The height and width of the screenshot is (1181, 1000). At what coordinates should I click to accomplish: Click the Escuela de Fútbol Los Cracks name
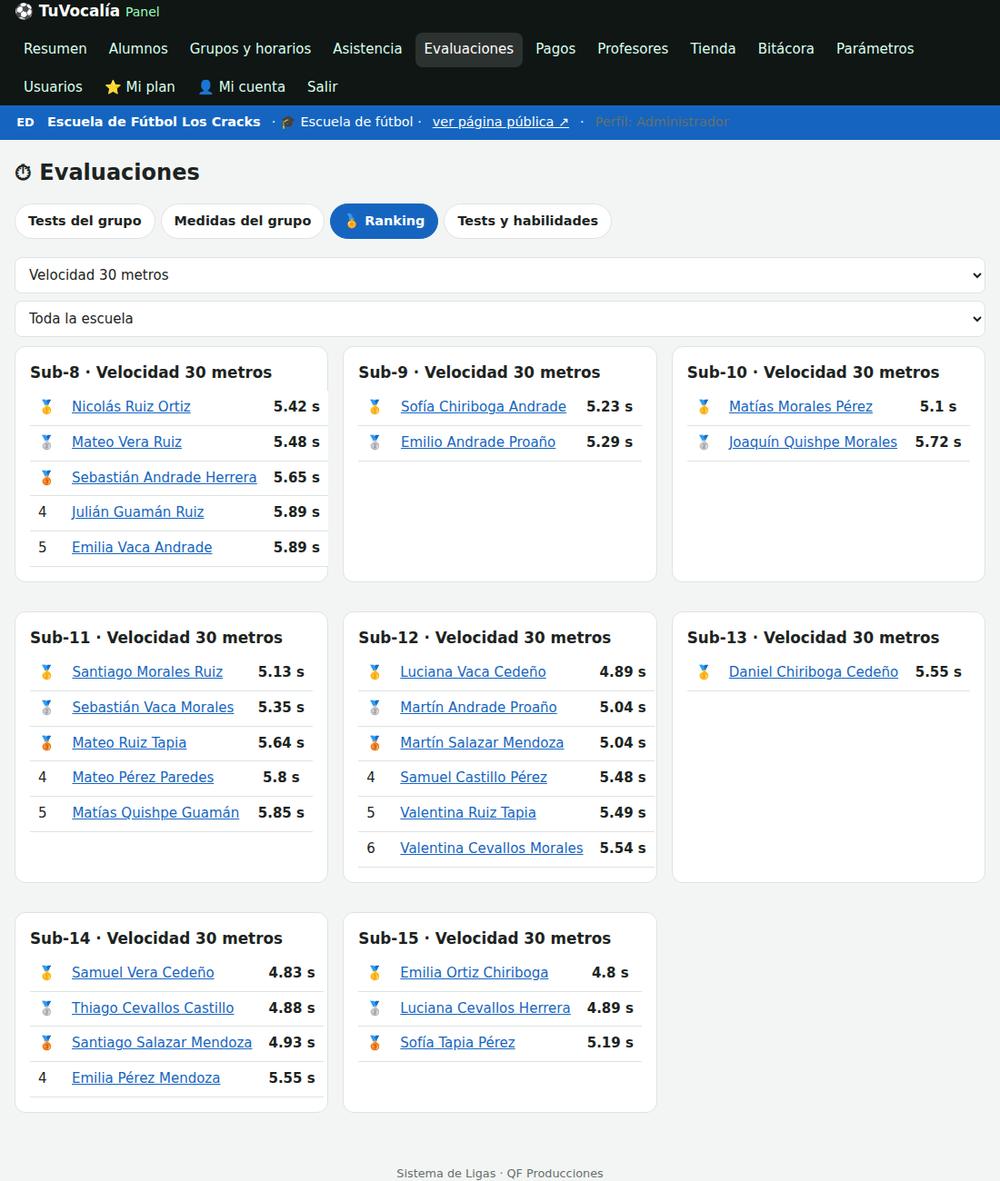tap(154, 122)
